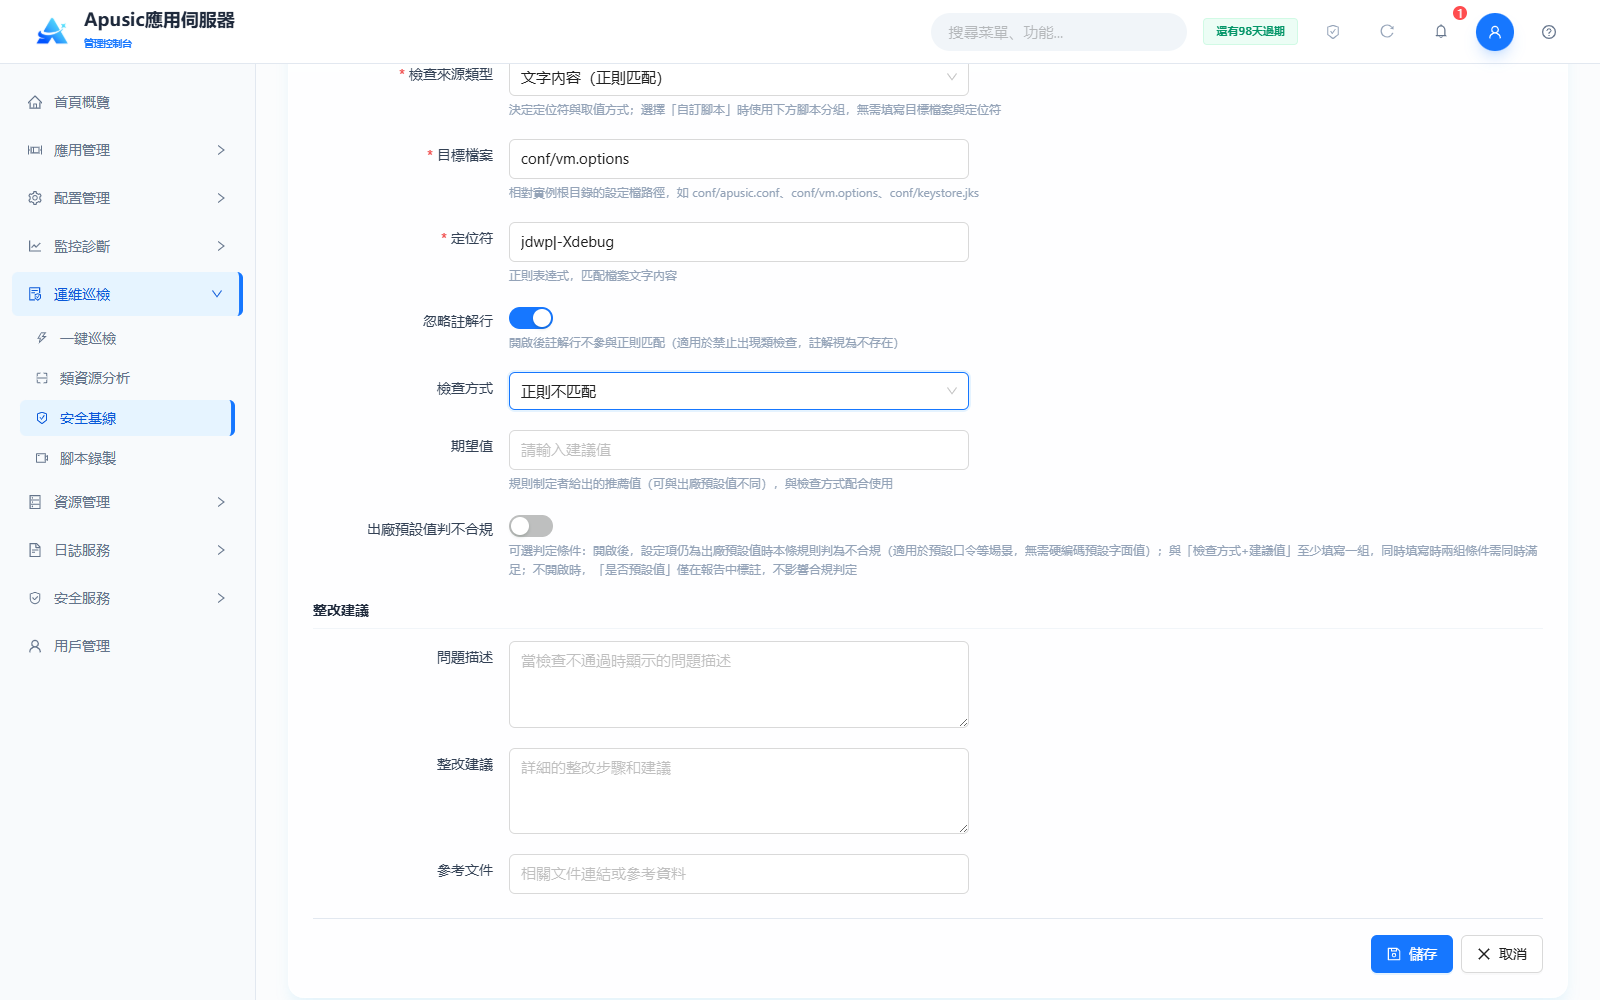Click the person icon beside 用戶管理

click(x=35, y=646)
